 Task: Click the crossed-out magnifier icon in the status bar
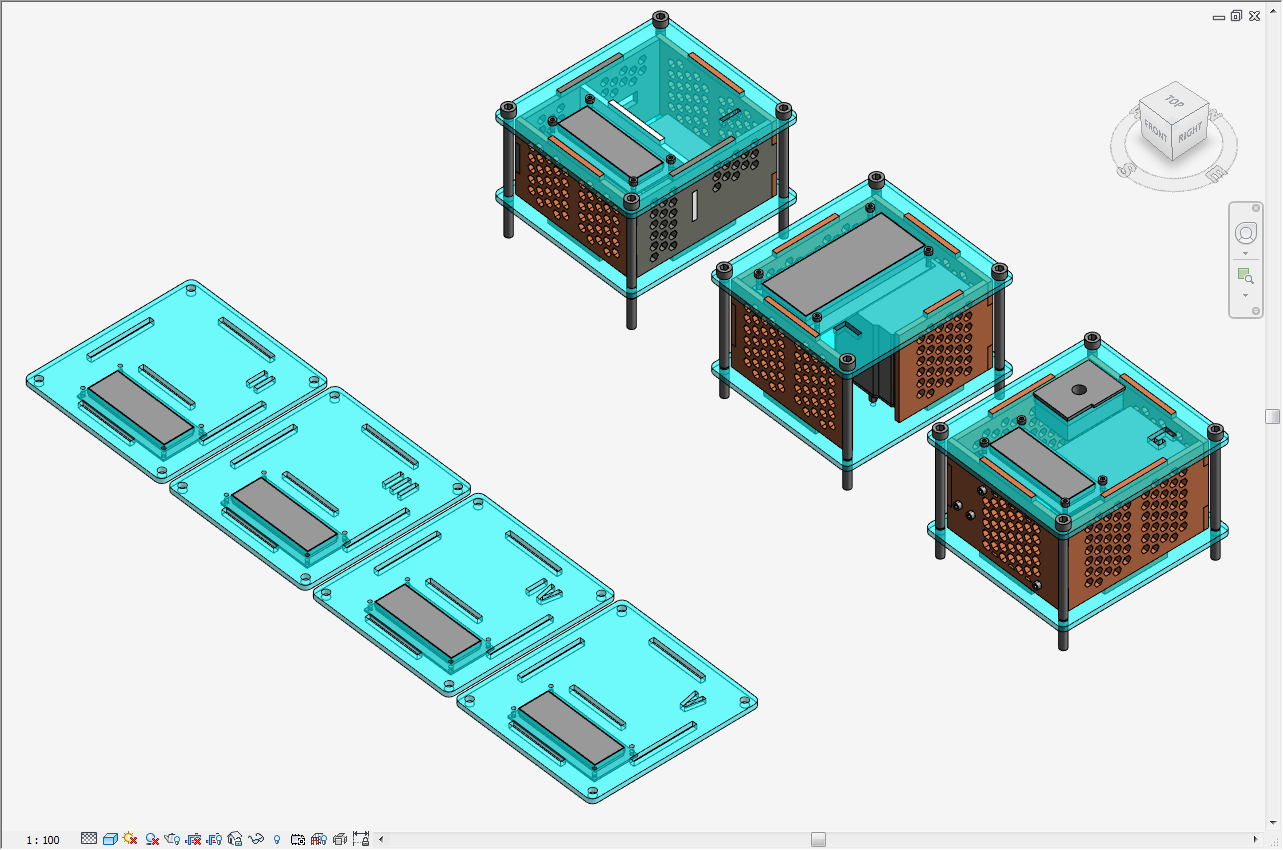(x=151, y=839)
